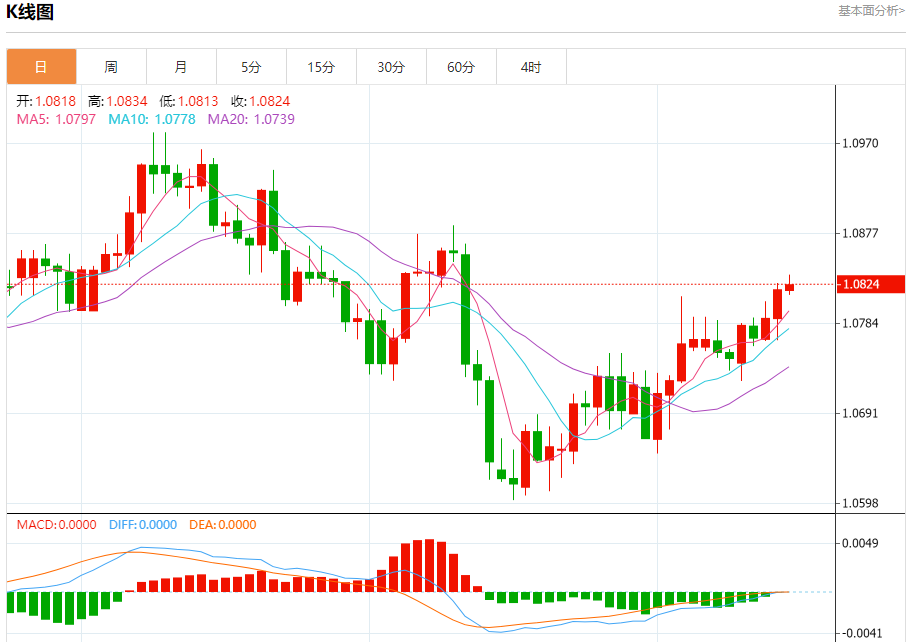Click the 收:1.0824 close price value
909x642 pixels.
click(x=260, y=101)
